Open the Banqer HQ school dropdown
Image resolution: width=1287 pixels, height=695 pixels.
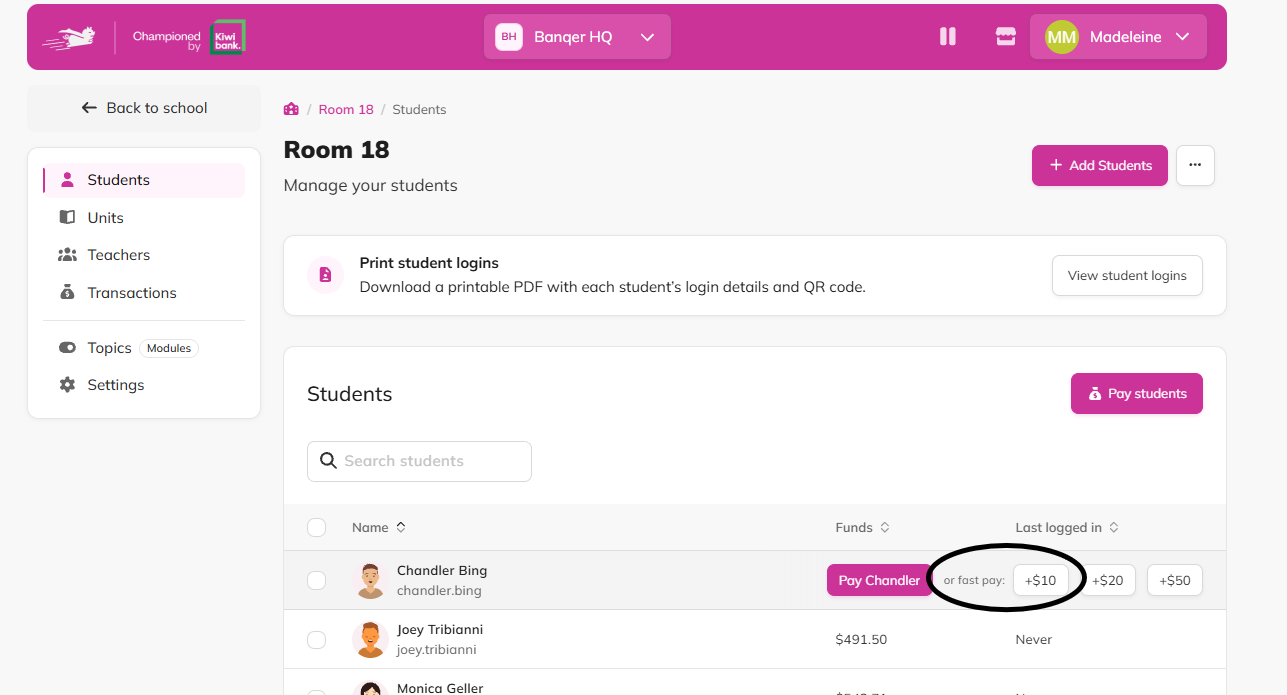tap(577, 37)
